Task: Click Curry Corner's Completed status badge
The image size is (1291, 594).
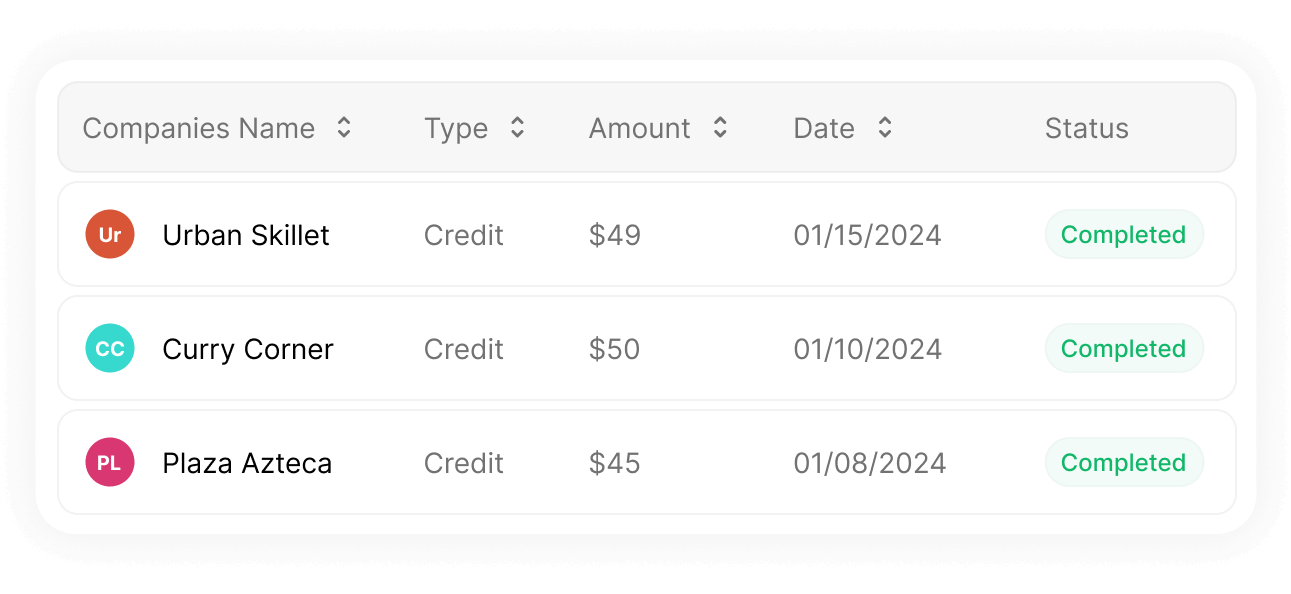Action: coord(1123,348)
